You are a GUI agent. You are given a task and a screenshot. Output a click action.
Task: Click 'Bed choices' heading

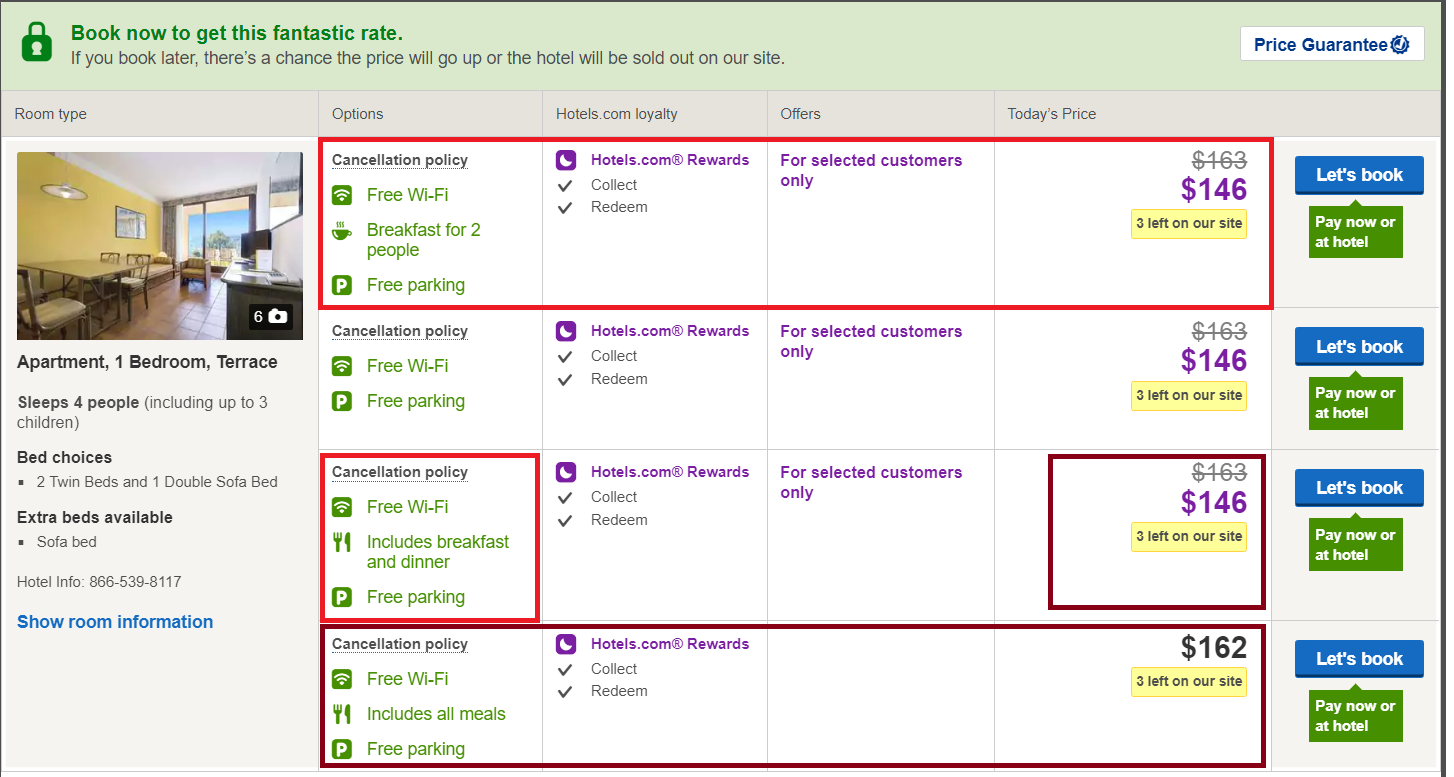[64, 457]
